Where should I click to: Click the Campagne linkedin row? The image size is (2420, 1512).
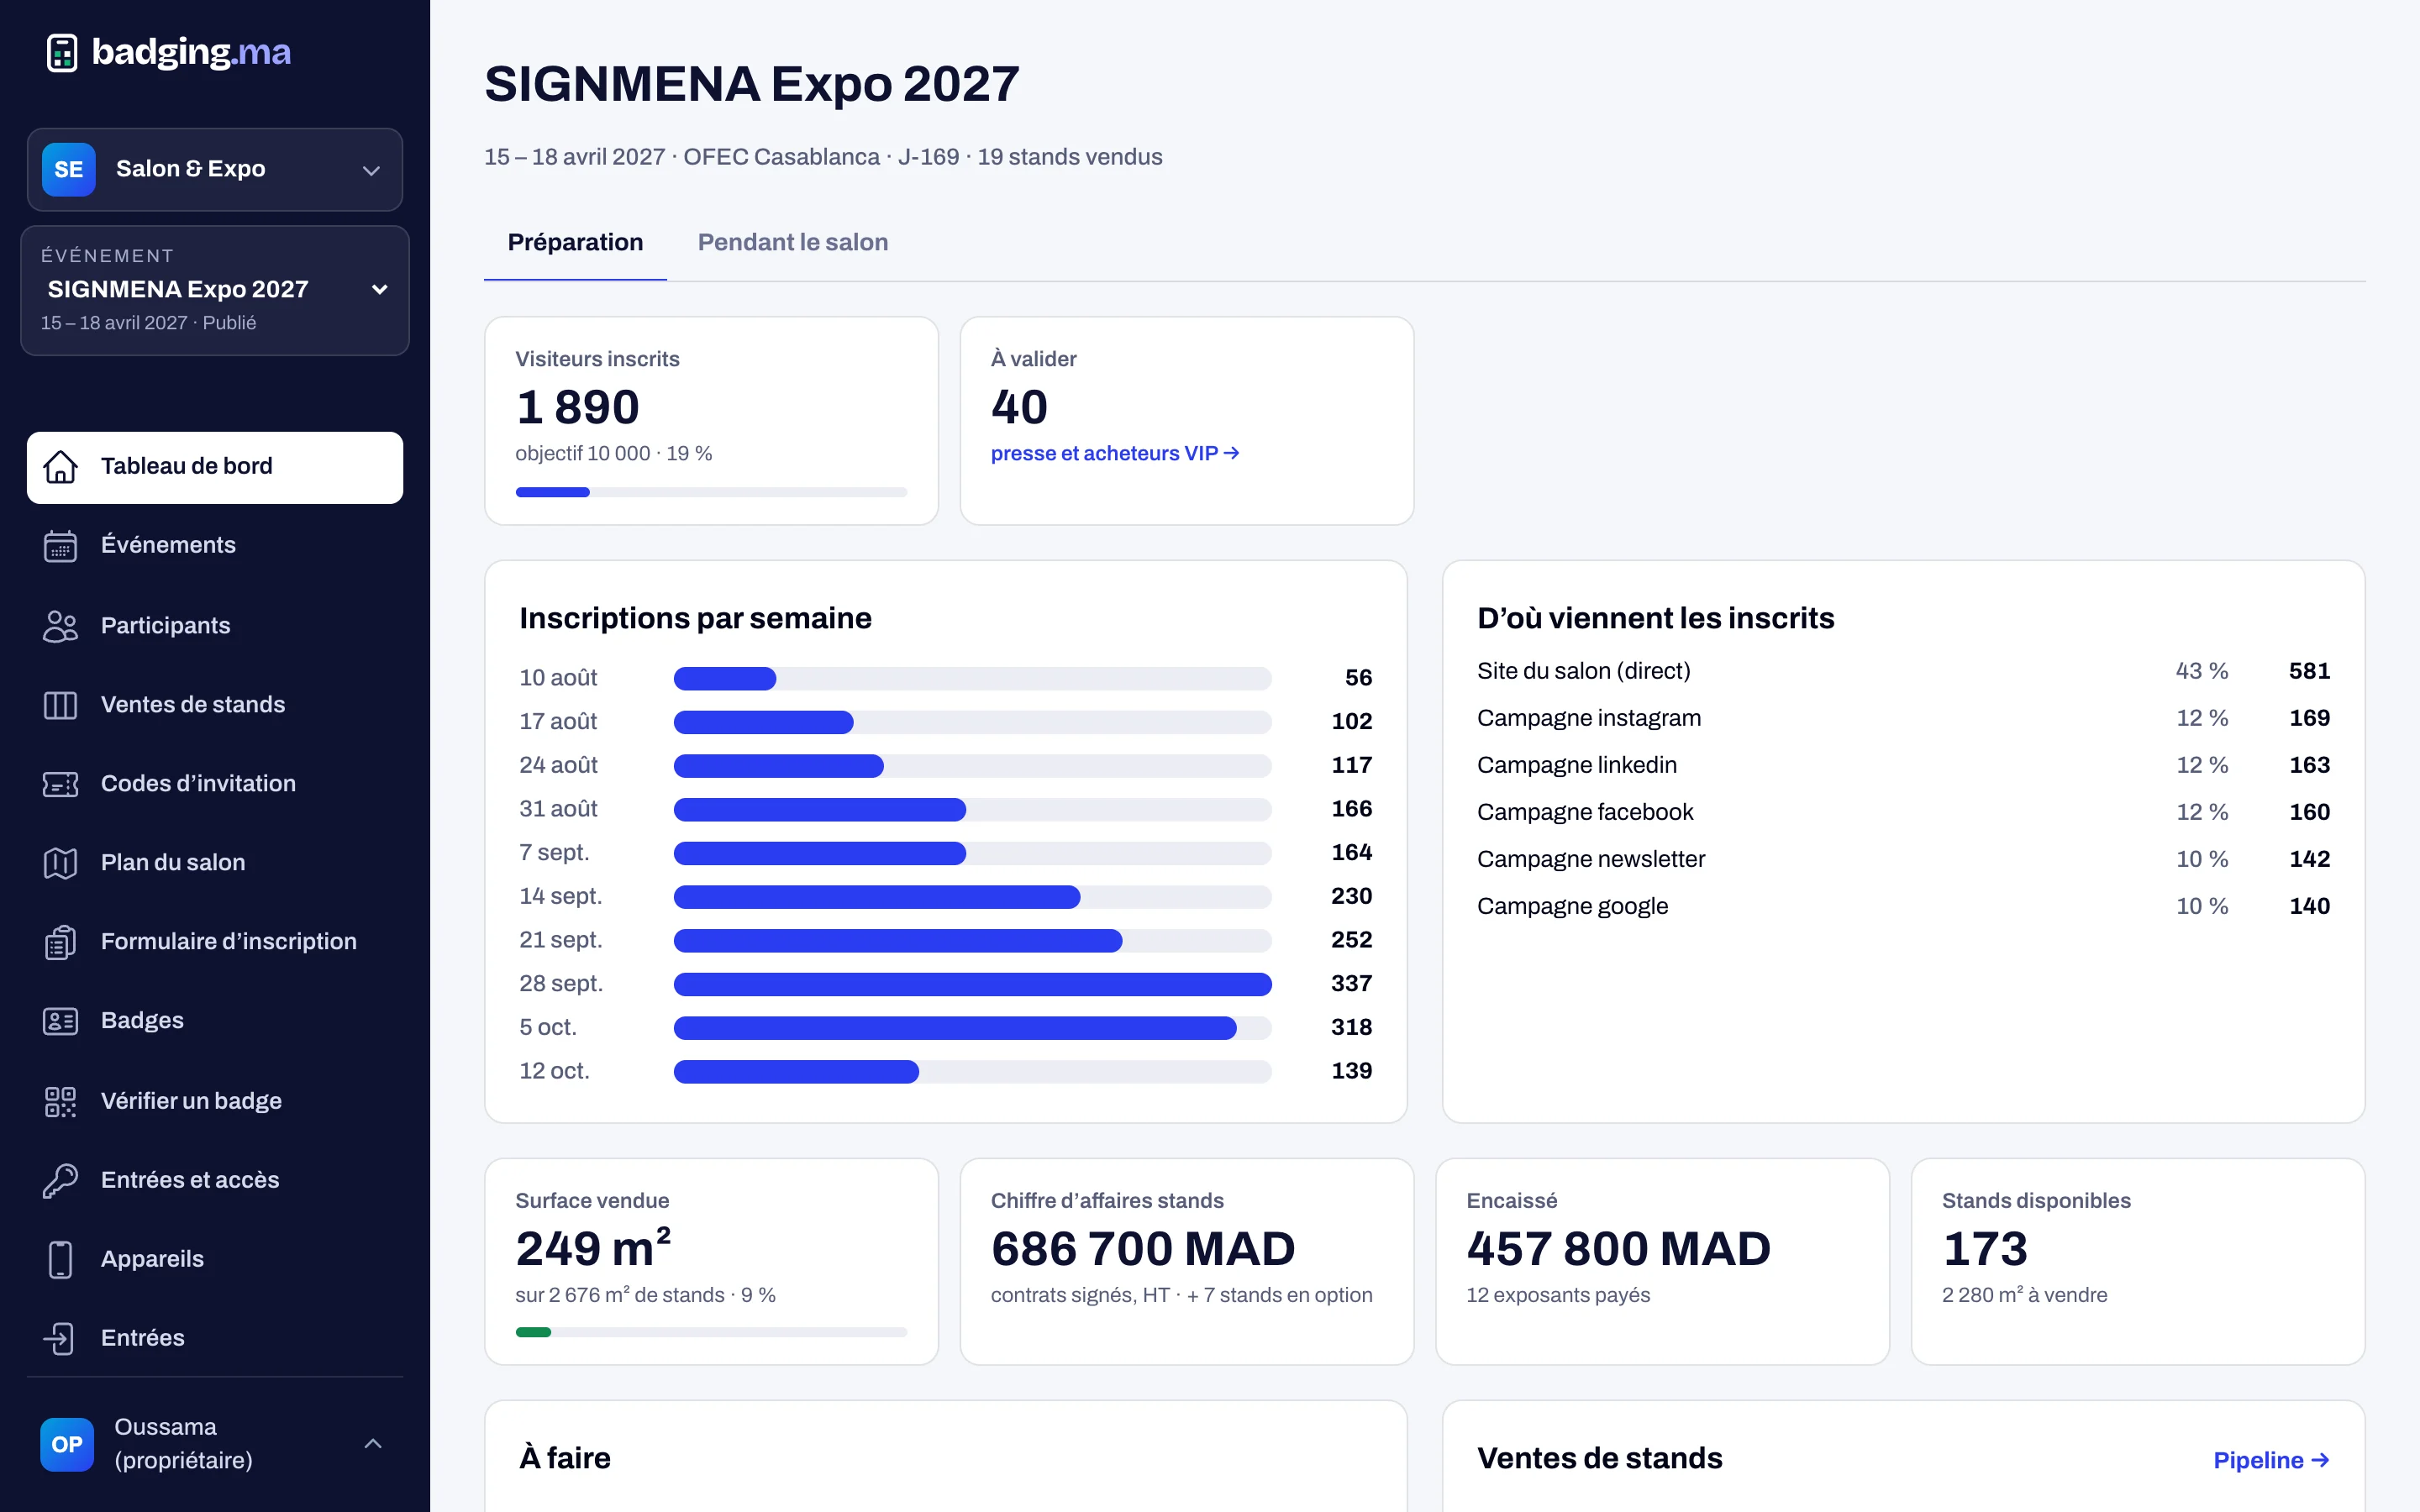[1903, 765]
